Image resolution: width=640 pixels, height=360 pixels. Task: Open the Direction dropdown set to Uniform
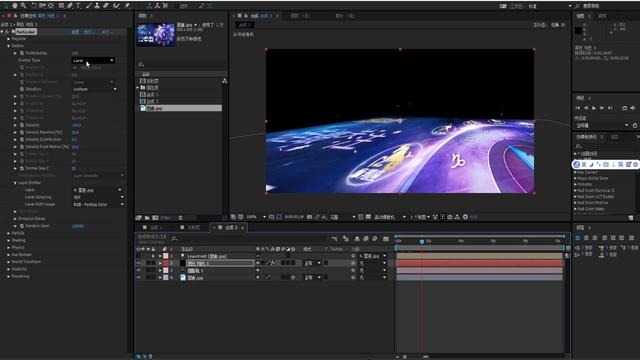tap(95, 89)
